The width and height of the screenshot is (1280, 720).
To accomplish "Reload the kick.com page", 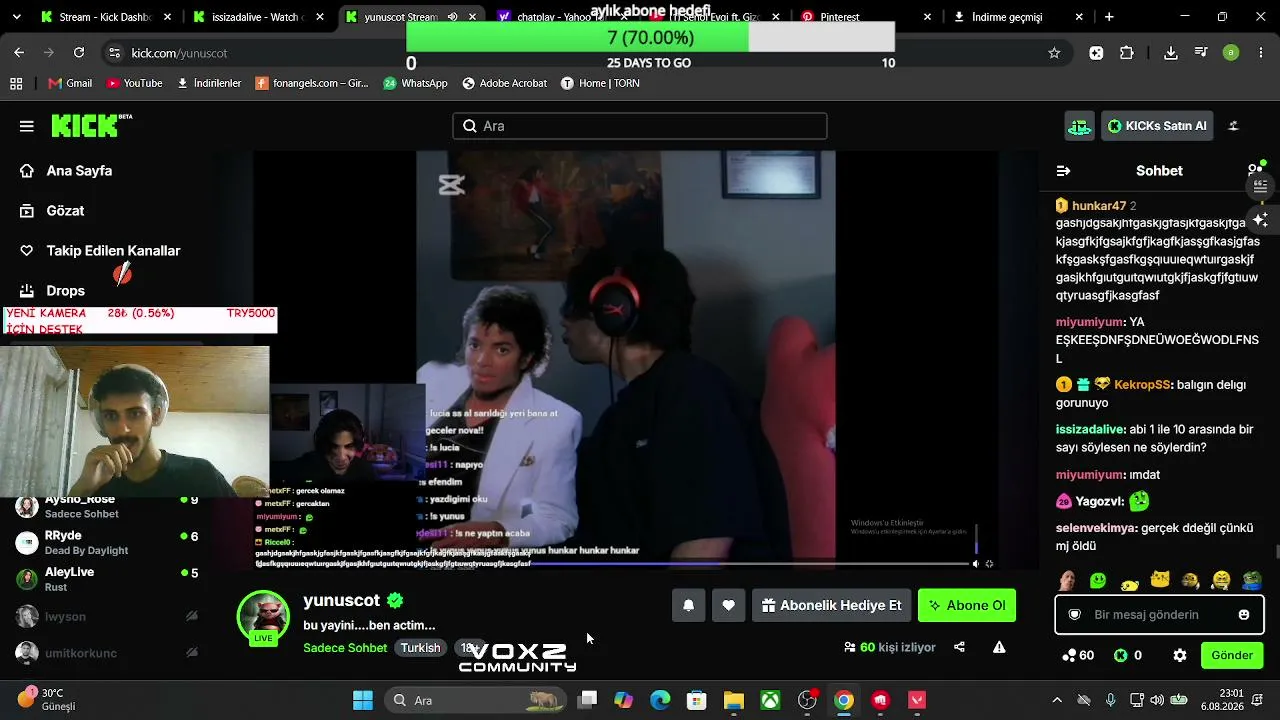I will coord(79,53).
